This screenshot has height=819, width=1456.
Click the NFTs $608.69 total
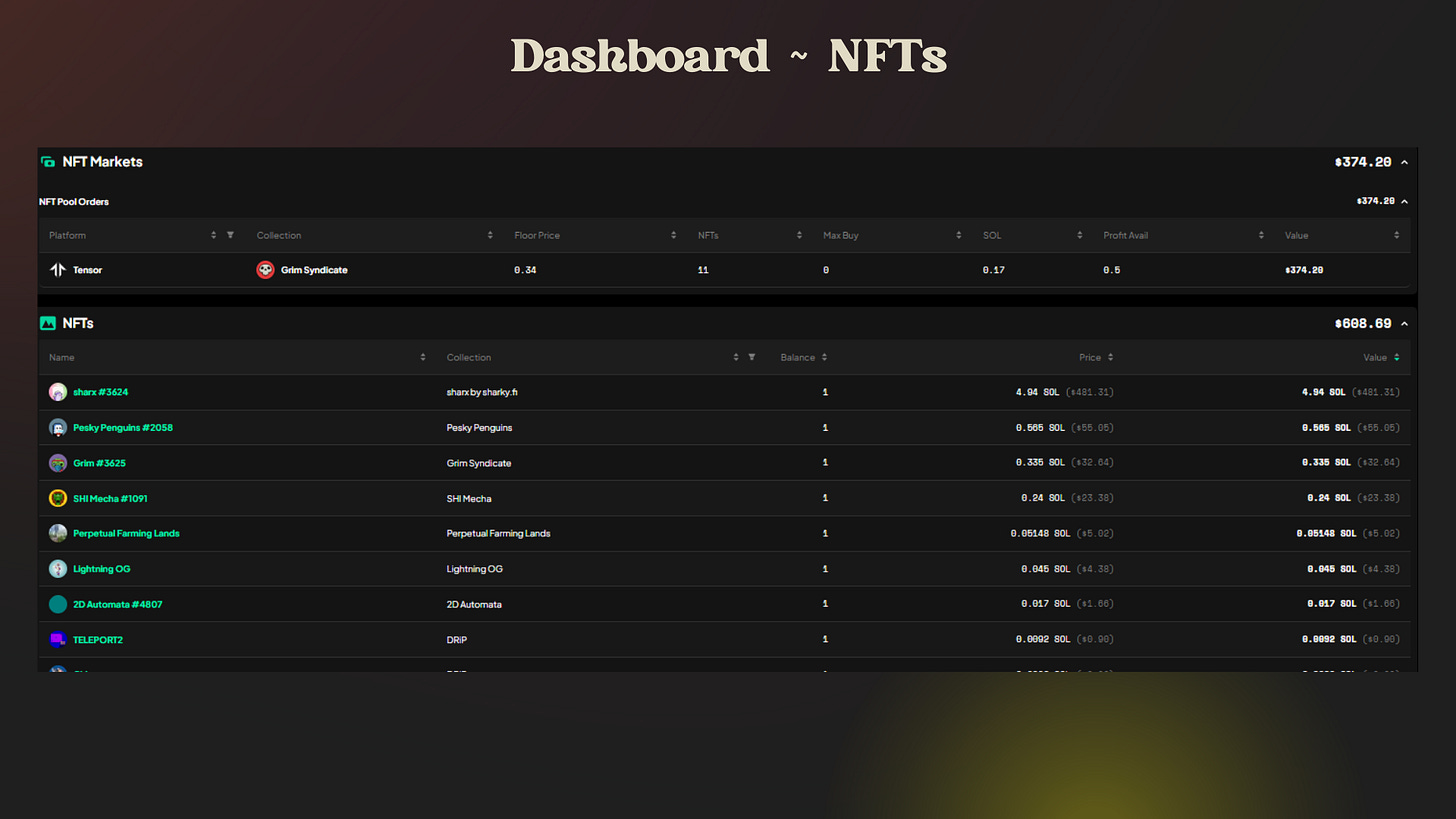point(1363,324)
